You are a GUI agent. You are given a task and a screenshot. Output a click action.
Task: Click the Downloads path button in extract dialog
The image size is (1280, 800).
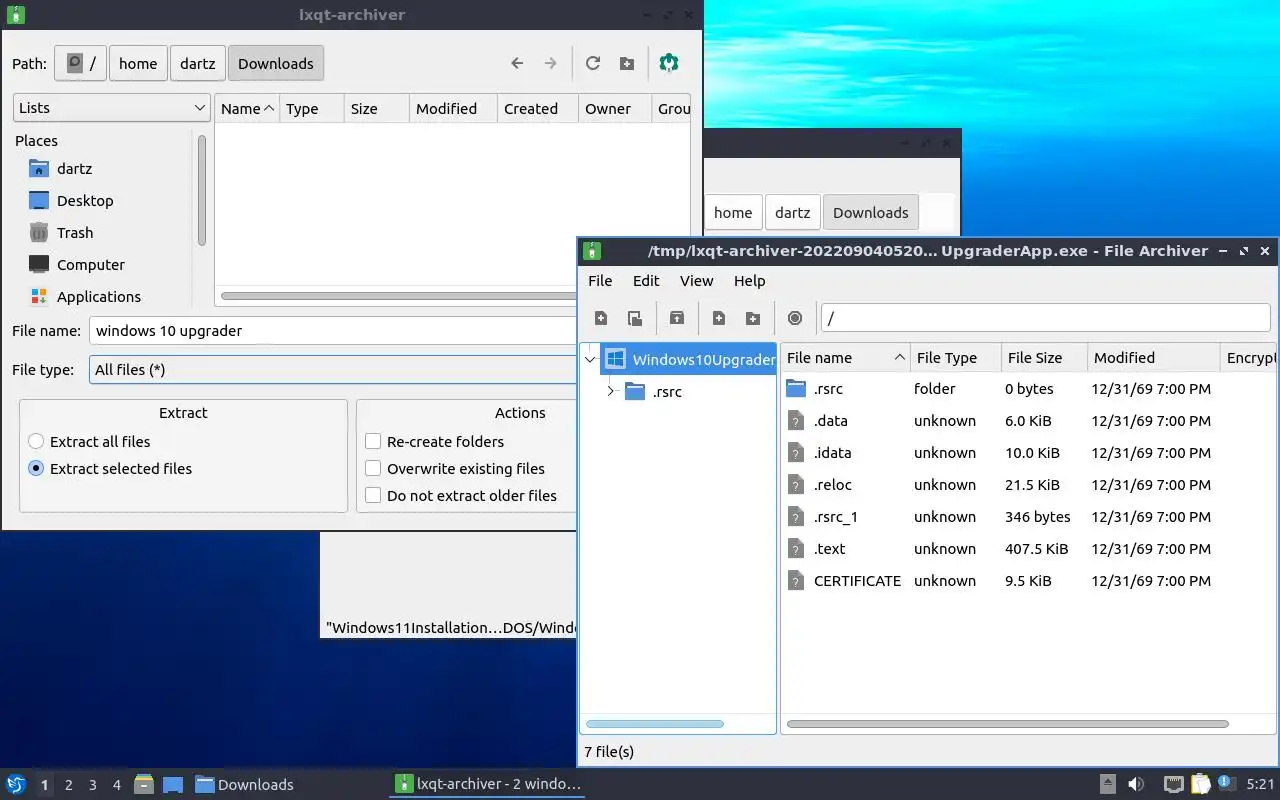click(x=276, y=63)
